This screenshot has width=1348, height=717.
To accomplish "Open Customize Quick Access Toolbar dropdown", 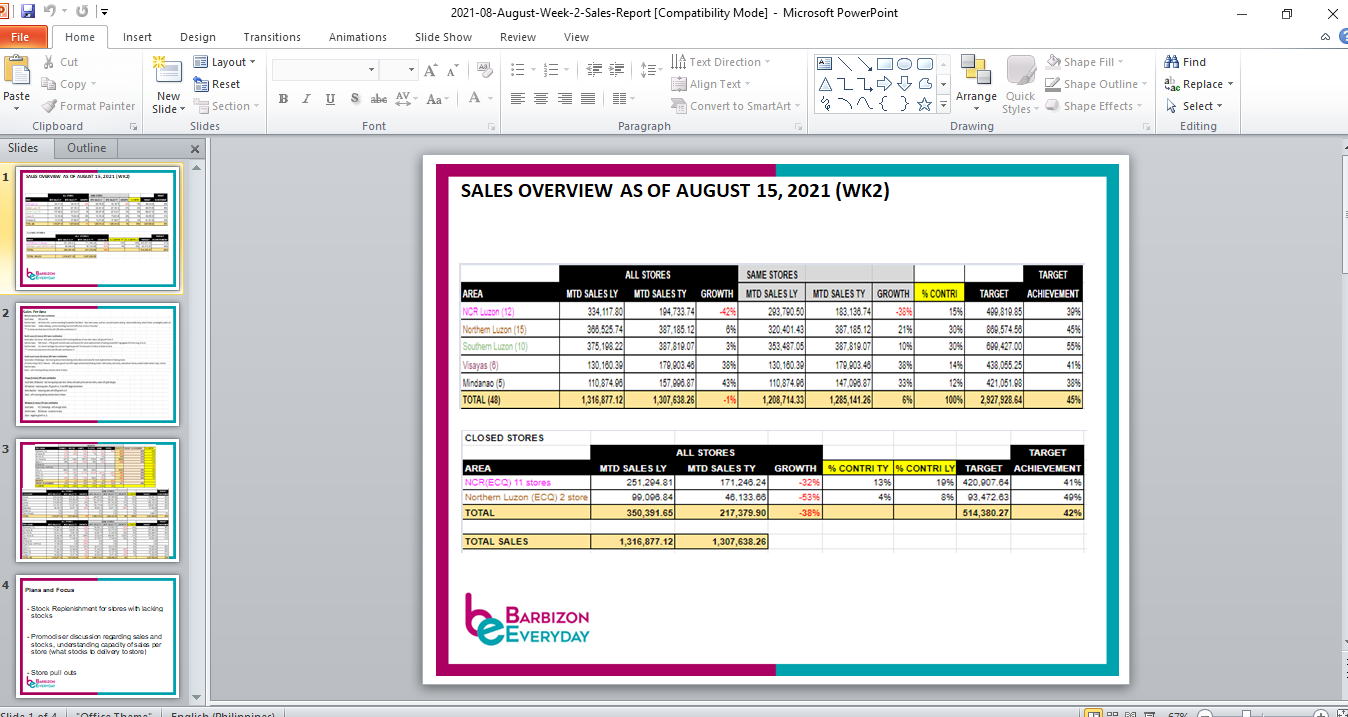I will (x=105, y=12).
